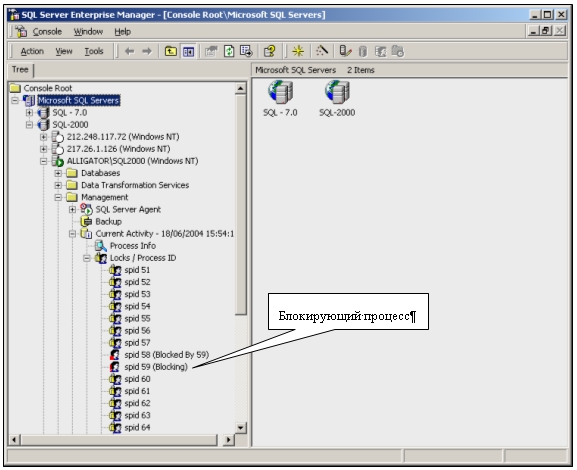577x470 pixels.
Task: Select spid 59 (Blocking) process
Action: click(x=156, y=367)
